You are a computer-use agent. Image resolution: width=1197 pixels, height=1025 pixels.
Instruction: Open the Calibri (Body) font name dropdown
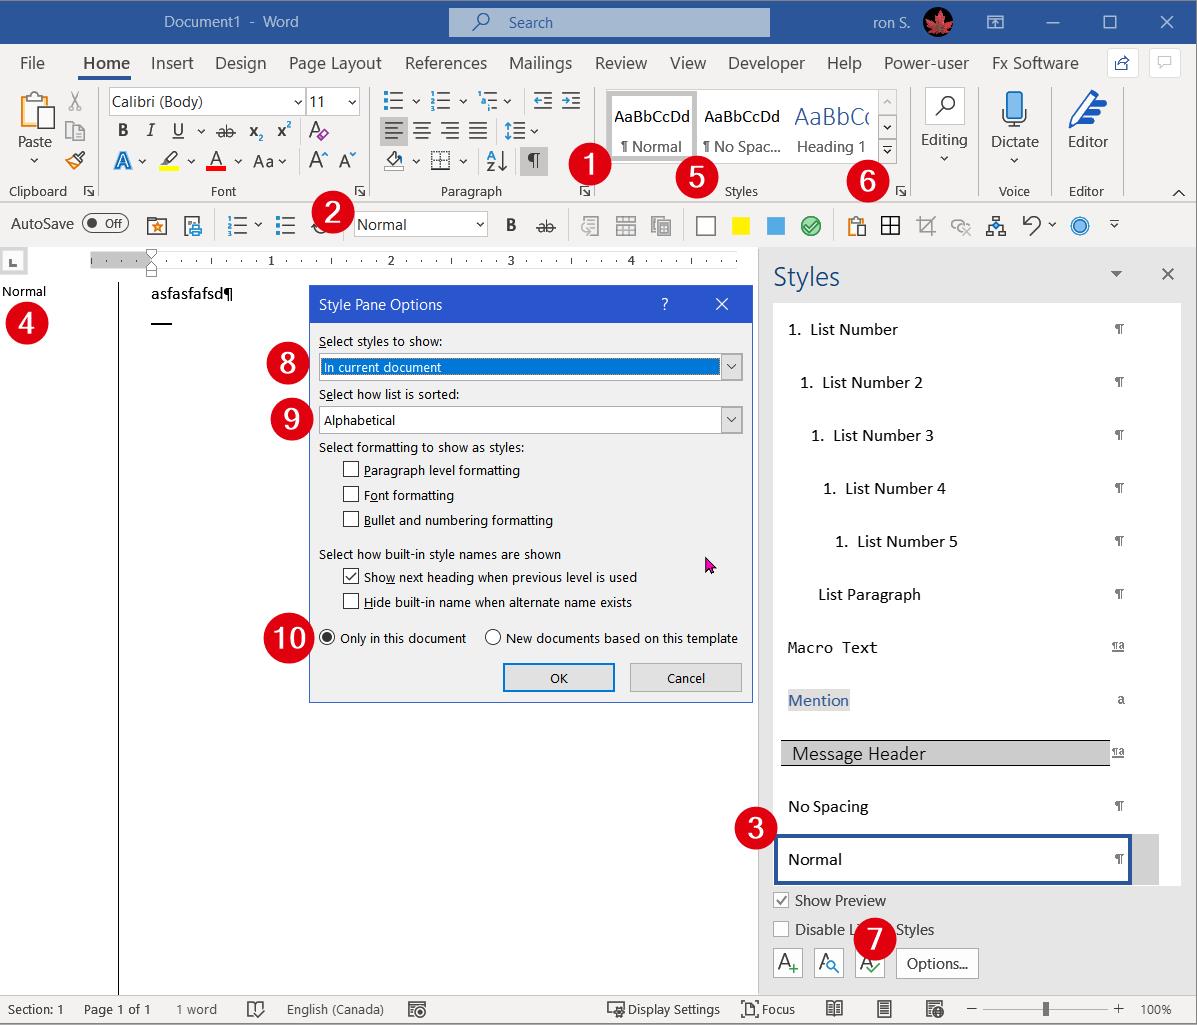[x=298, y=102]
